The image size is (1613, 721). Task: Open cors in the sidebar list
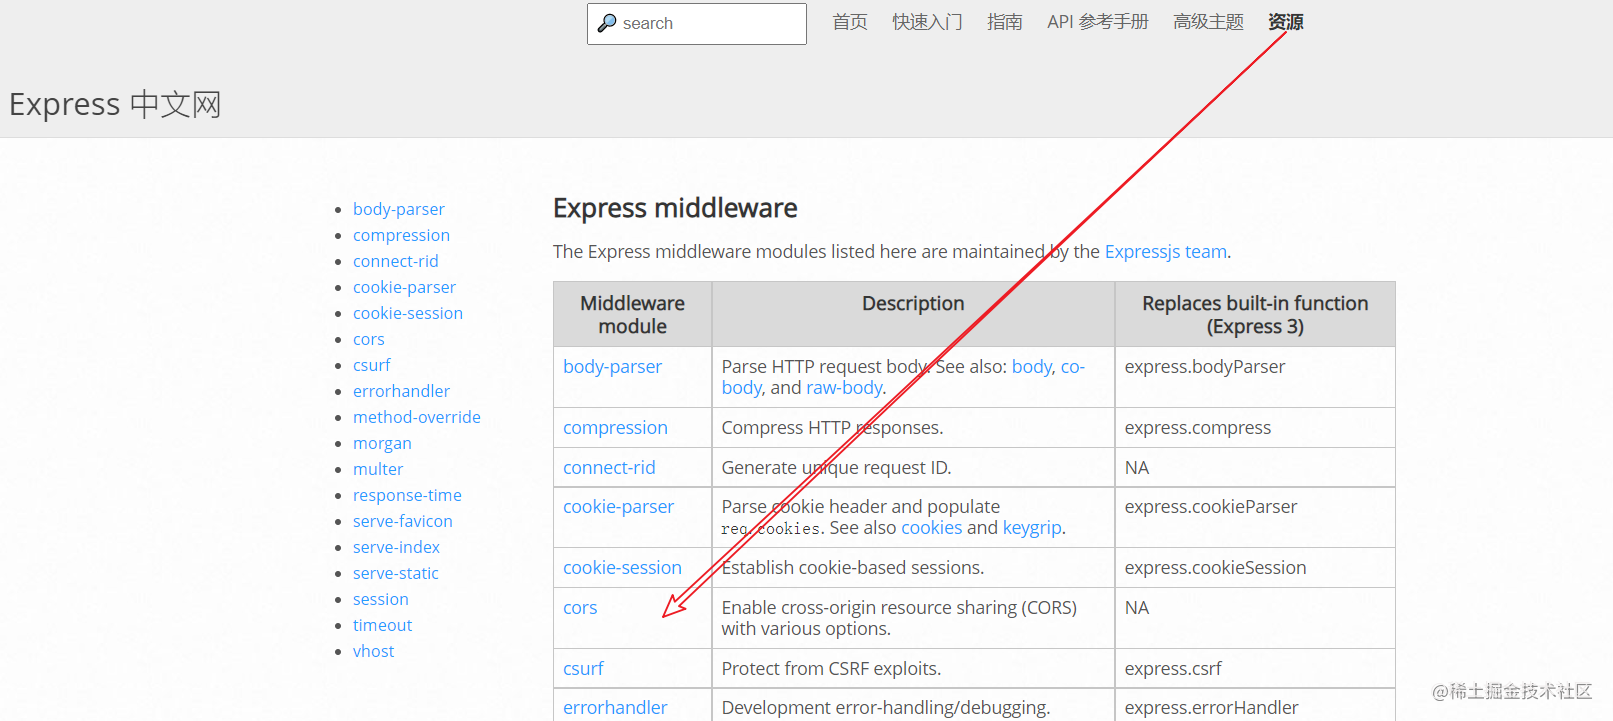click(x=369, y=339)
